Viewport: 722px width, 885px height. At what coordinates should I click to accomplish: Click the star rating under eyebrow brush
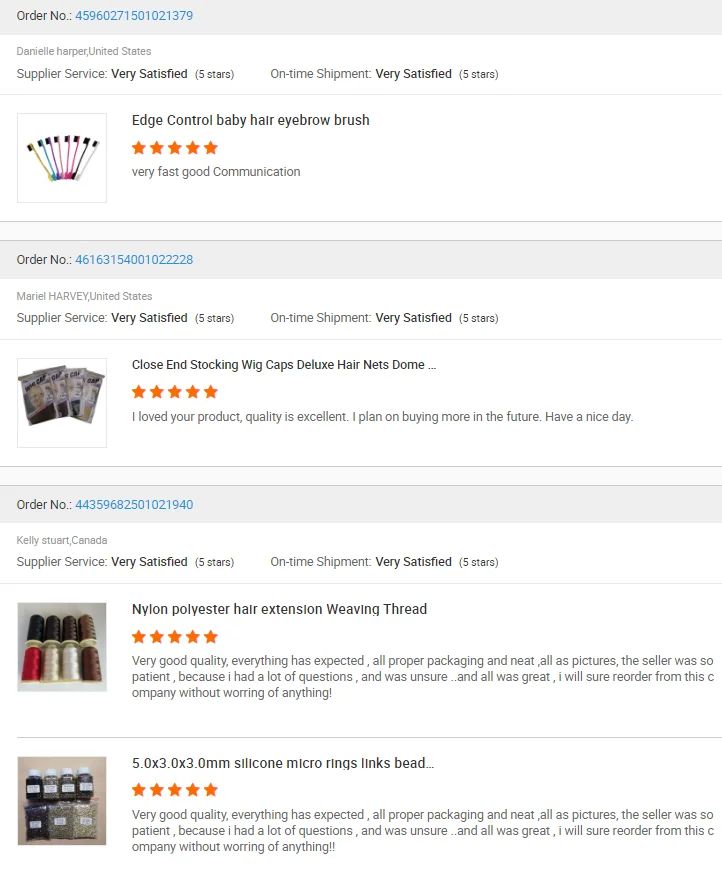tap(175, 148)
